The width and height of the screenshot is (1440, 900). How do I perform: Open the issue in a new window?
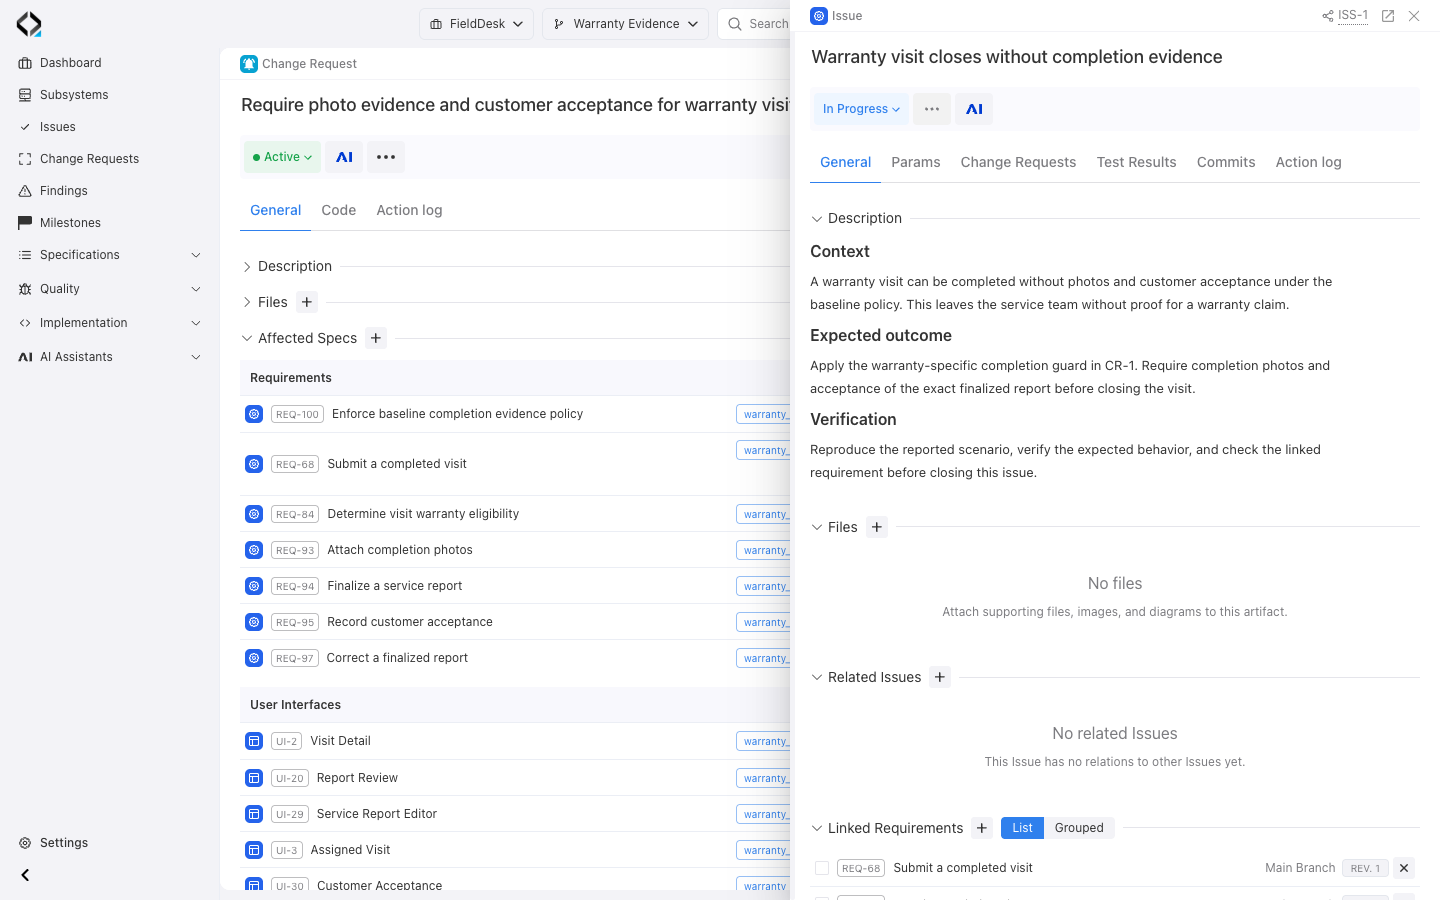point(1388,16)
